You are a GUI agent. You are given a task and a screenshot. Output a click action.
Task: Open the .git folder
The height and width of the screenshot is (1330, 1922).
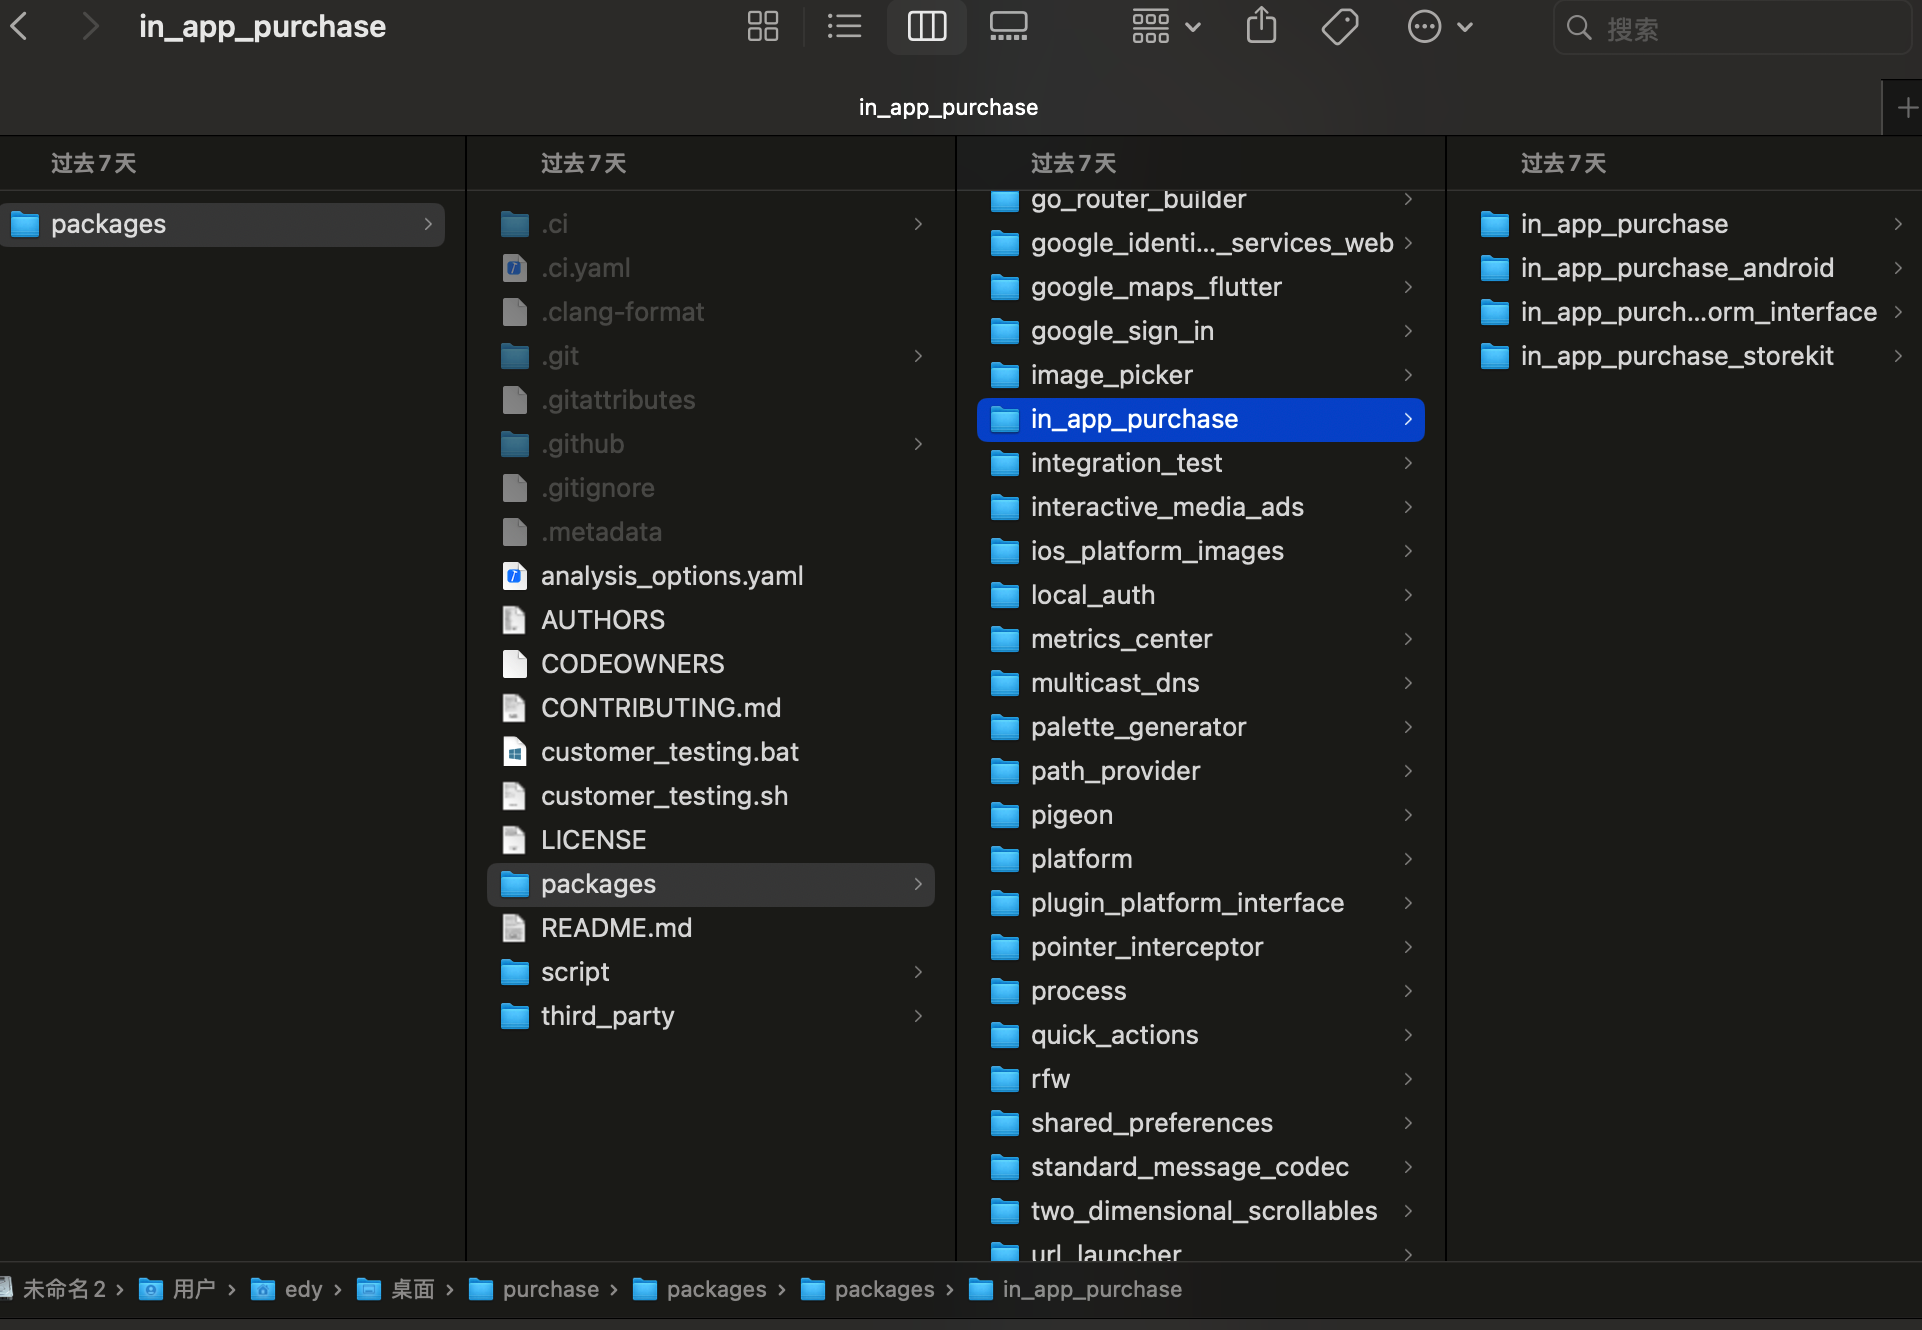point(711,356)
